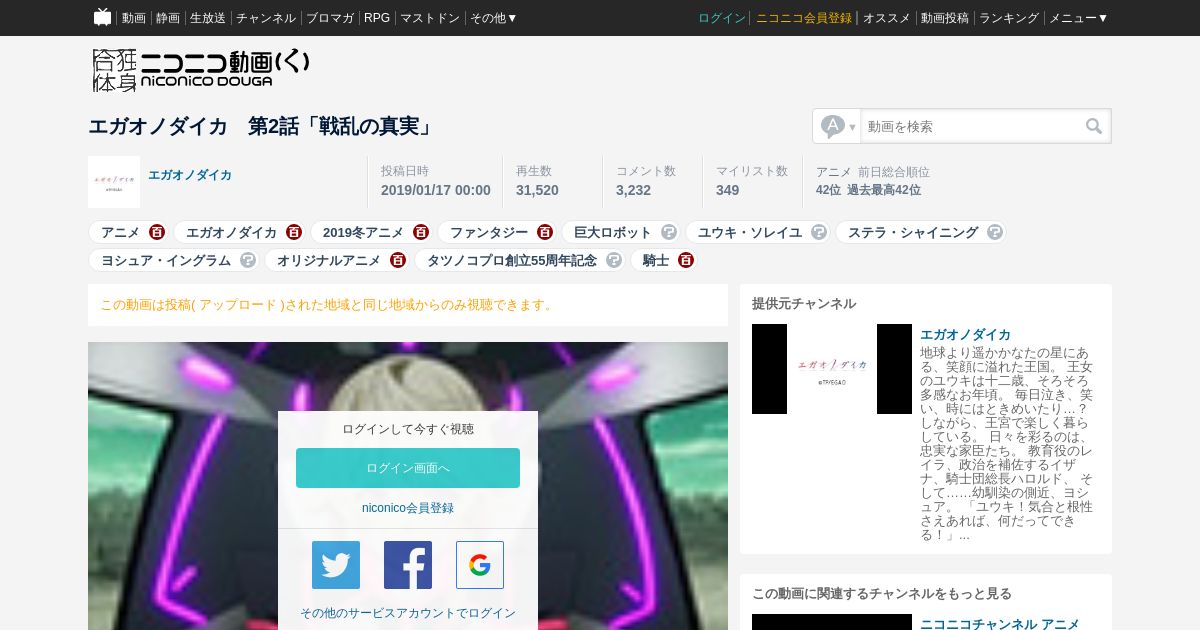Open オススメ in top bar
This screenshot has height=630, width=1200.
pos(887,18)
